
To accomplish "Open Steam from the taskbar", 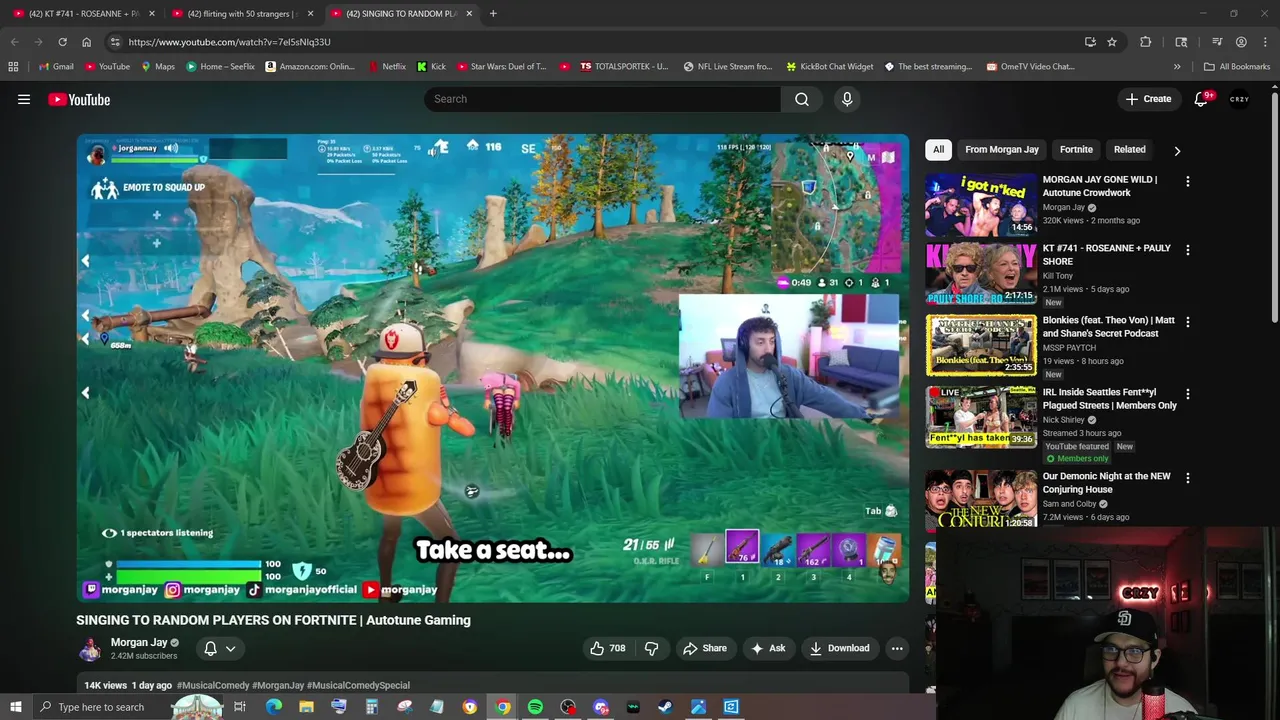I will pos(665,707).
